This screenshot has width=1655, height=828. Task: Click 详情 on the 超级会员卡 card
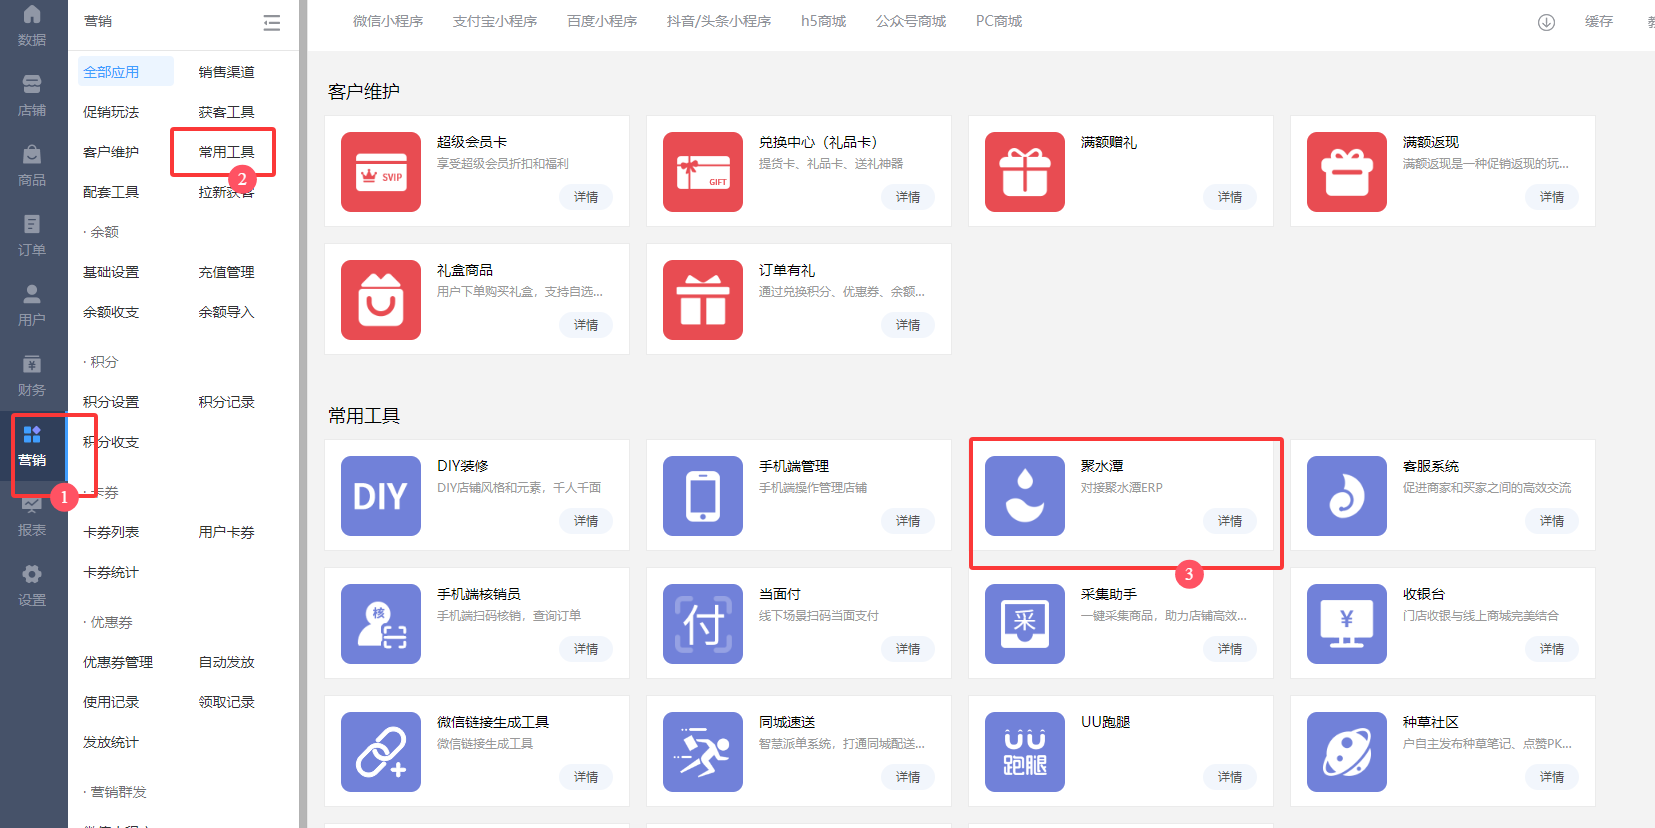[586, 197]
